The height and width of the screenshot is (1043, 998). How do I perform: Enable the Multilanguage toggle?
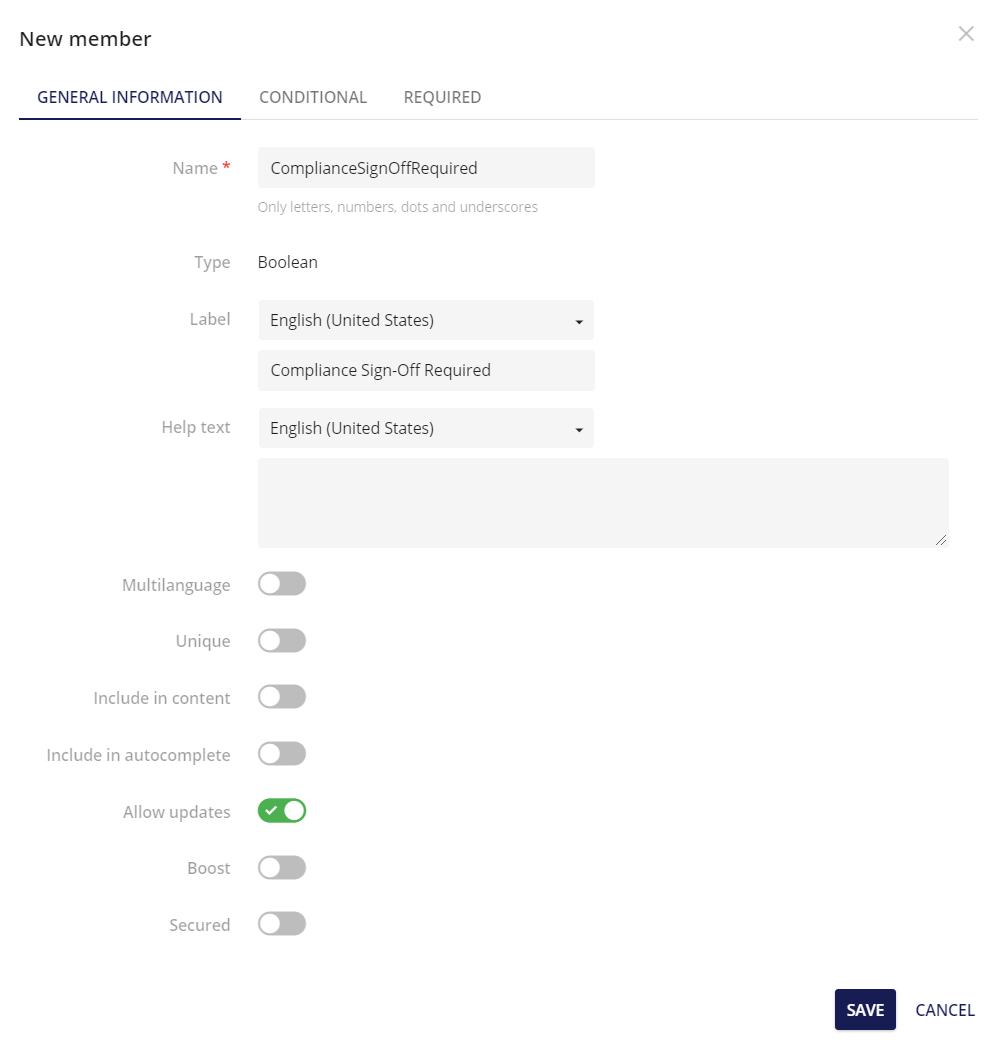pyautogui.click(x=281, y=583)
